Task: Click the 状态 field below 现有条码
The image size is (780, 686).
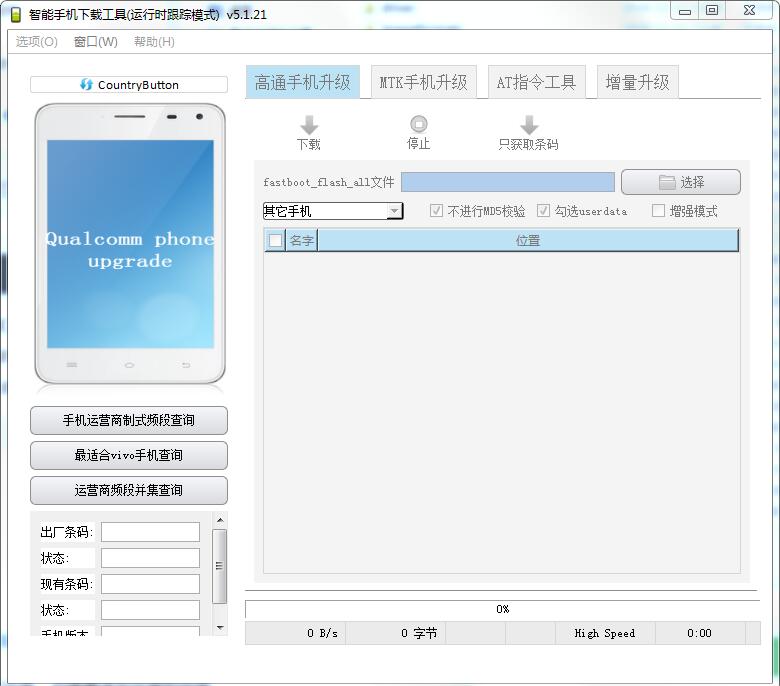Action: tap(150, 610)
